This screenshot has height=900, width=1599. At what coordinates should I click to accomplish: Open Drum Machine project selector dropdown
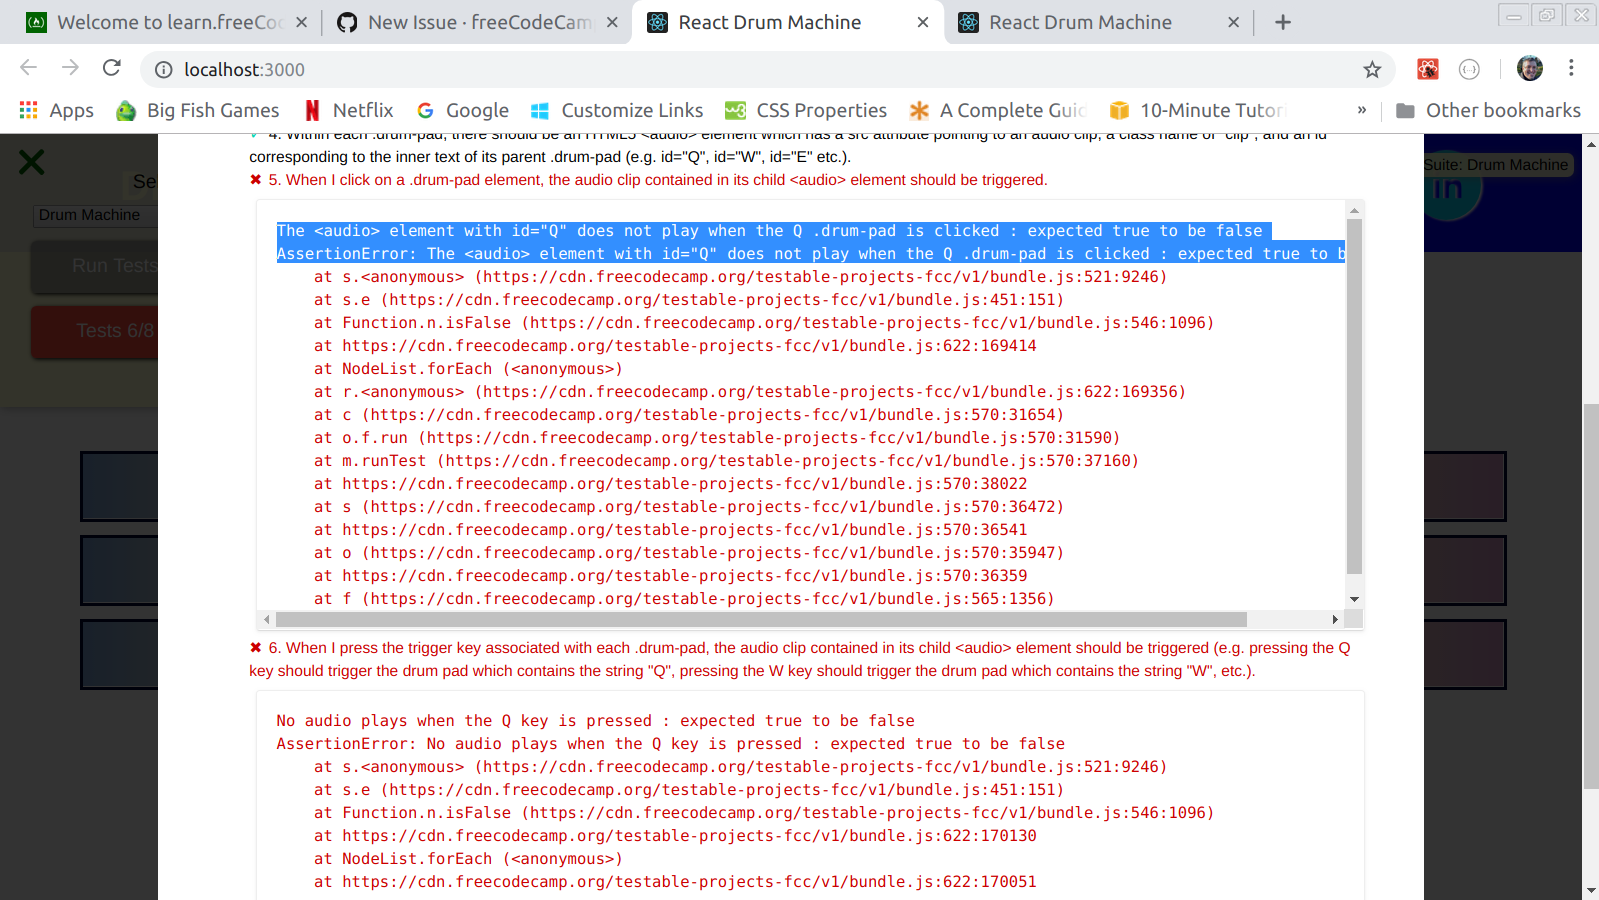pos(95,215)
